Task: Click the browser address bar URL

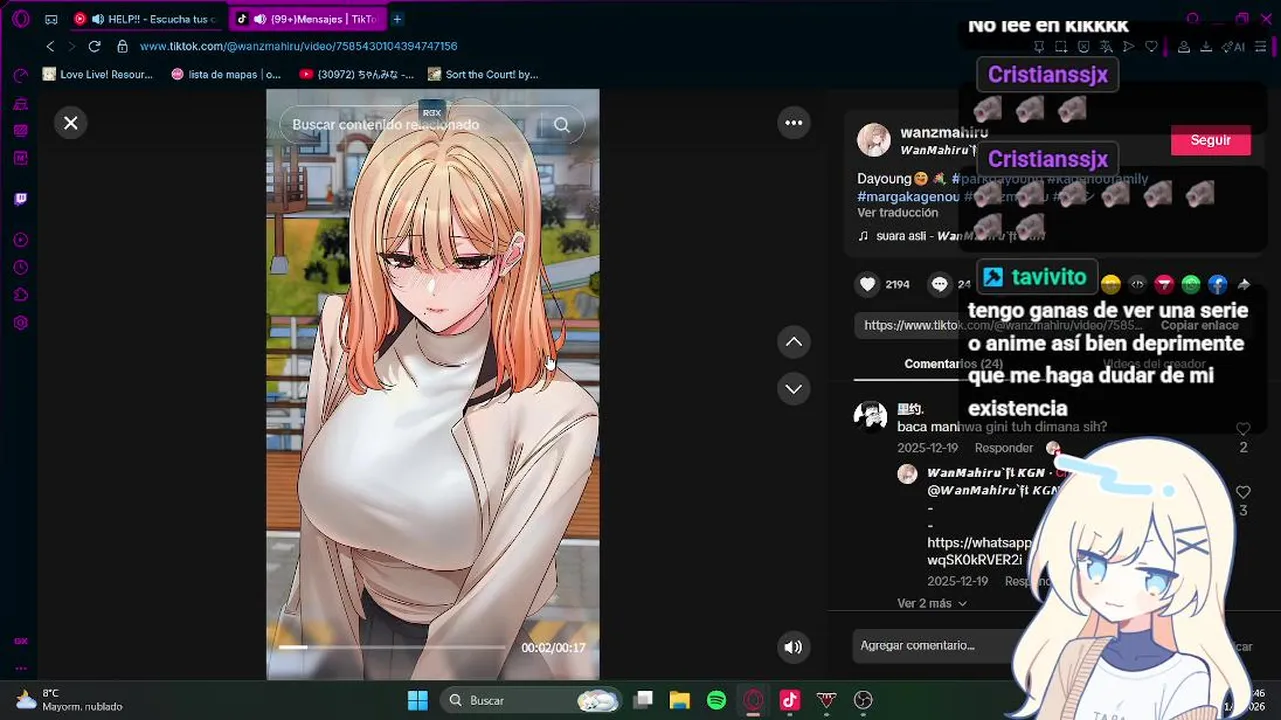Action: (x=298, y=46)
